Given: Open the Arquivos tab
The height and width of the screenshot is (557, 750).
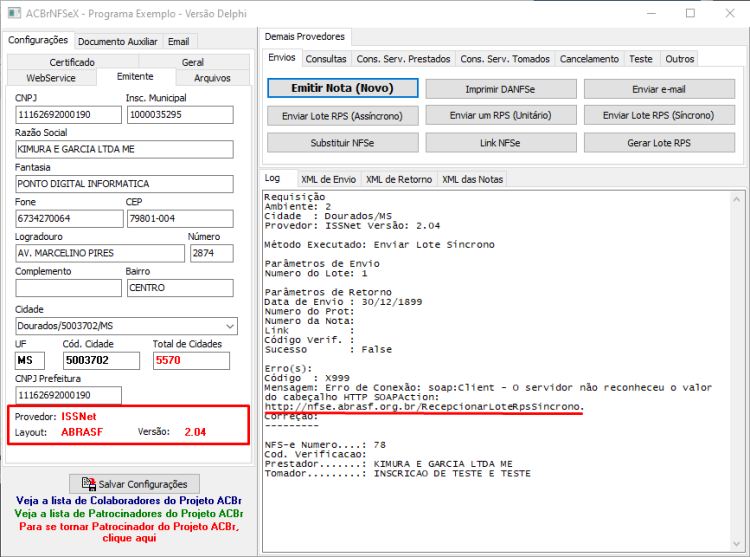Looking at the screenshot, I should [x=212, y=78].
